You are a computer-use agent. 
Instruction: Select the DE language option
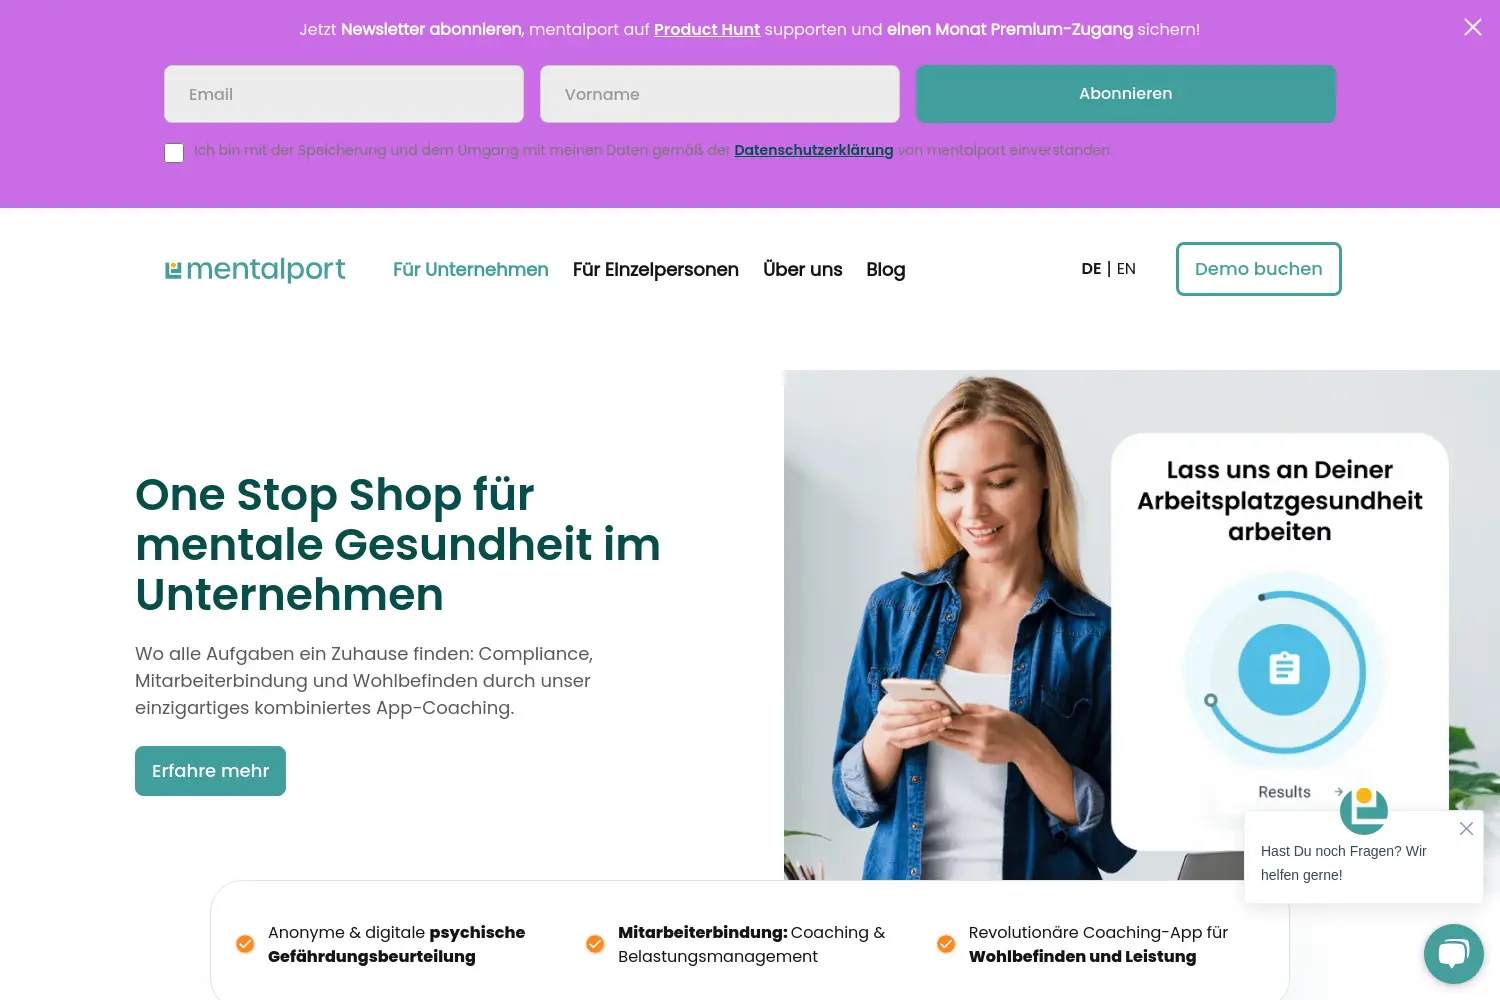(x=1091, y=269)
